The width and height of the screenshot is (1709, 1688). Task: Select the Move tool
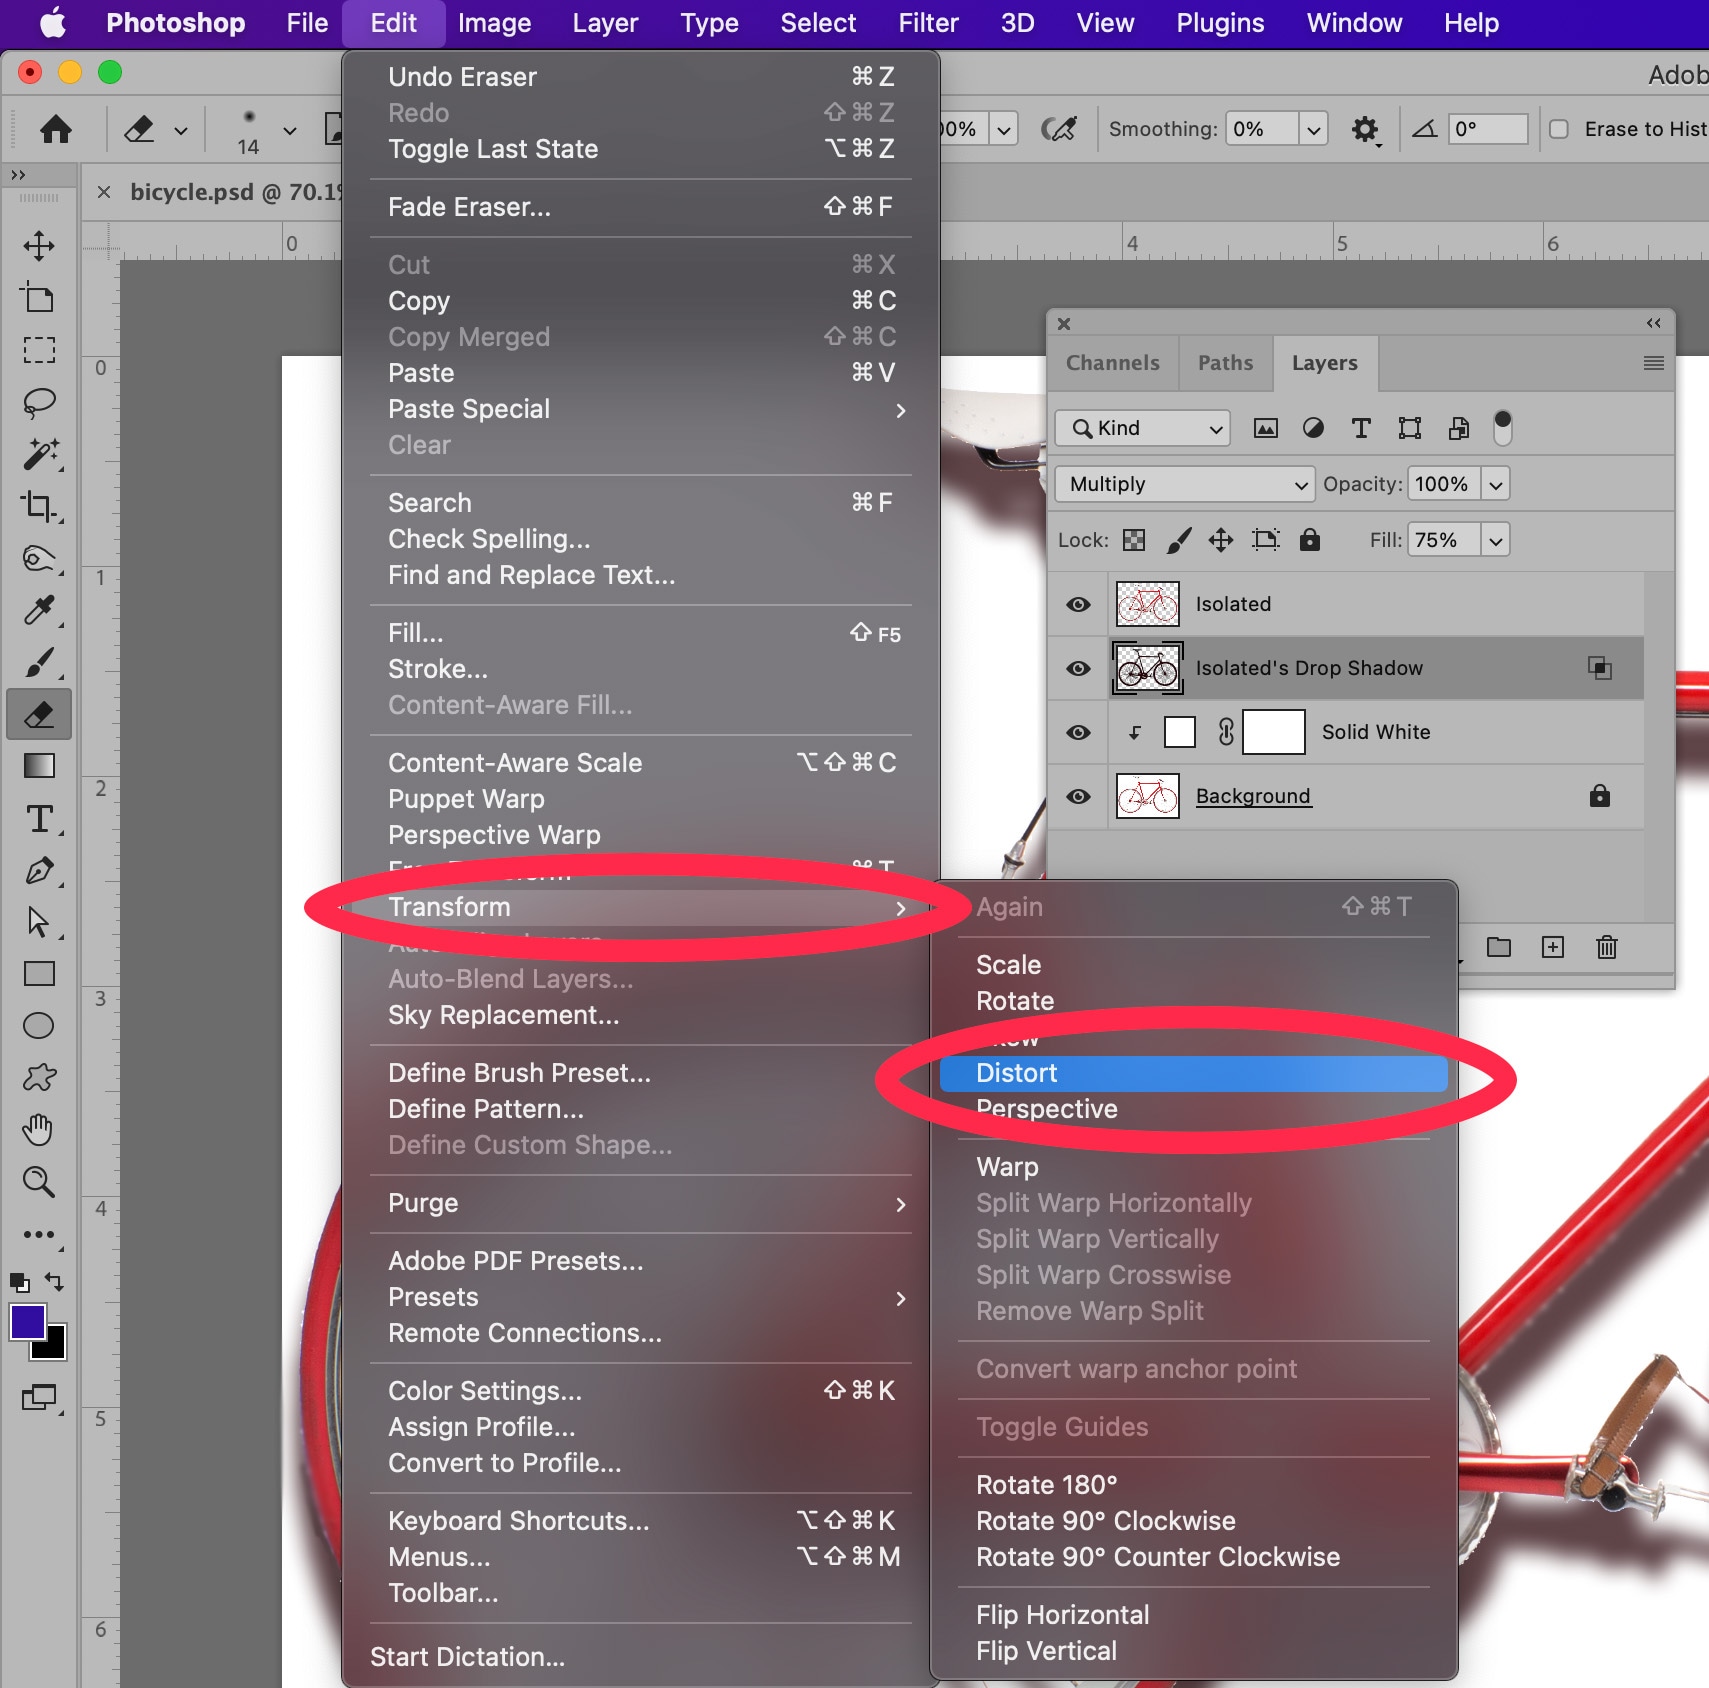(x=39, y=246)
